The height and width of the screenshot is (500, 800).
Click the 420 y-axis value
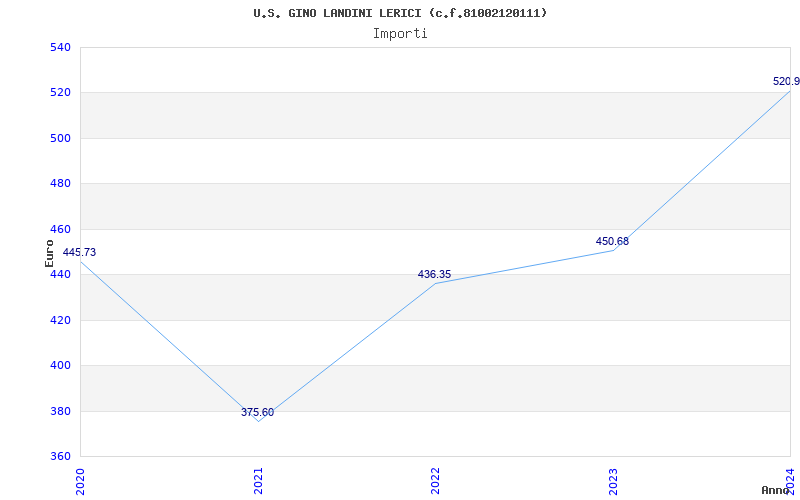click(x=60, y=320)
